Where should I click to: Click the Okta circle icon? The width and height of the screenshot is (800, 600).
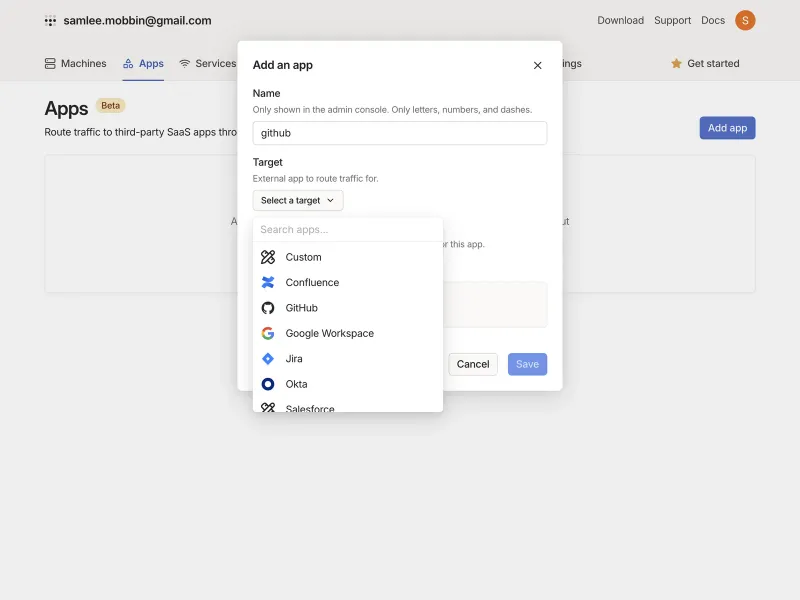coord(268,384)
